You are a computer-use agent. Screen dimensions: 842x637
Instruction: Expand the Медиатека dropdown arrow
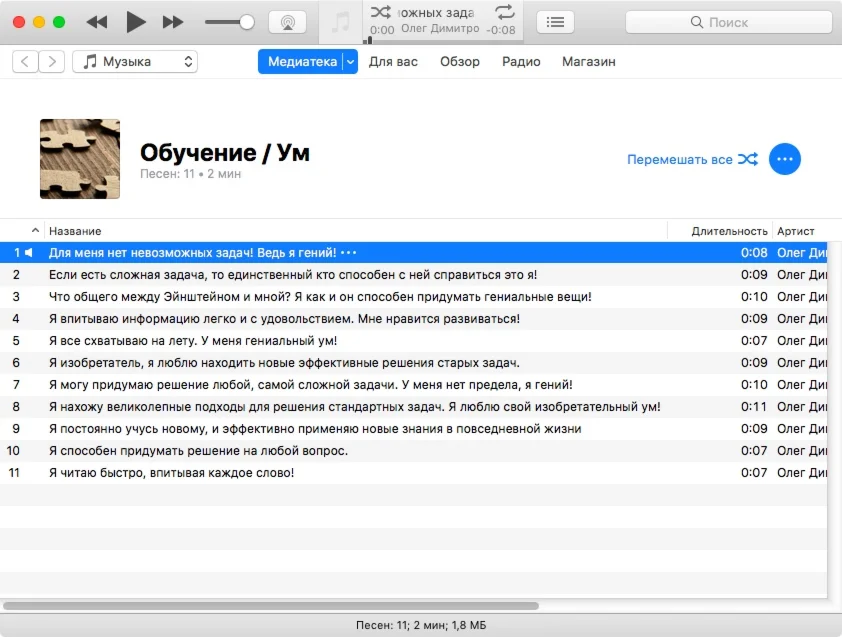tap(350, 62)
